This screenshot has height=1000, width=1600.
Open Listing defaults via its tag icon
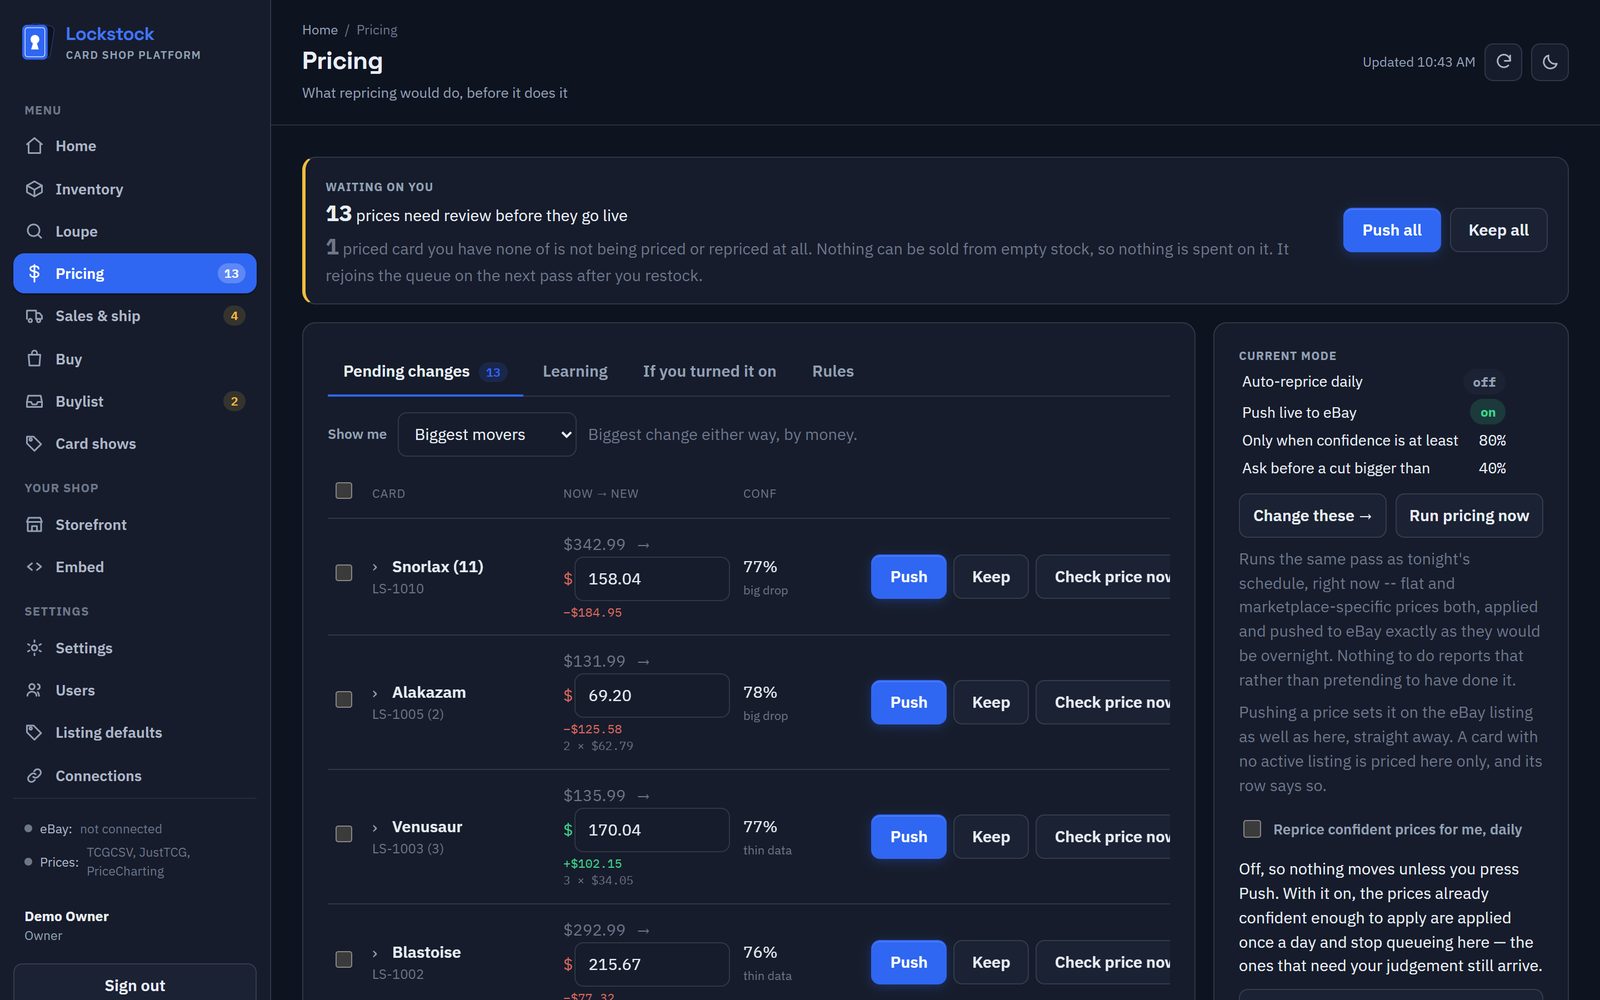tap(34, 733)
